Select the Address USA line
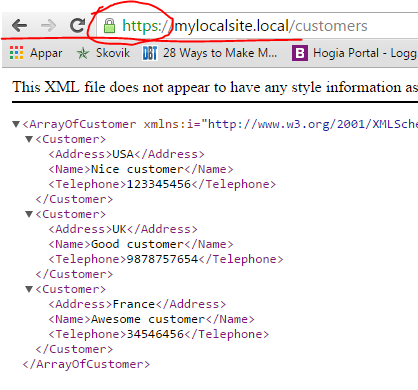 [127, 154]
